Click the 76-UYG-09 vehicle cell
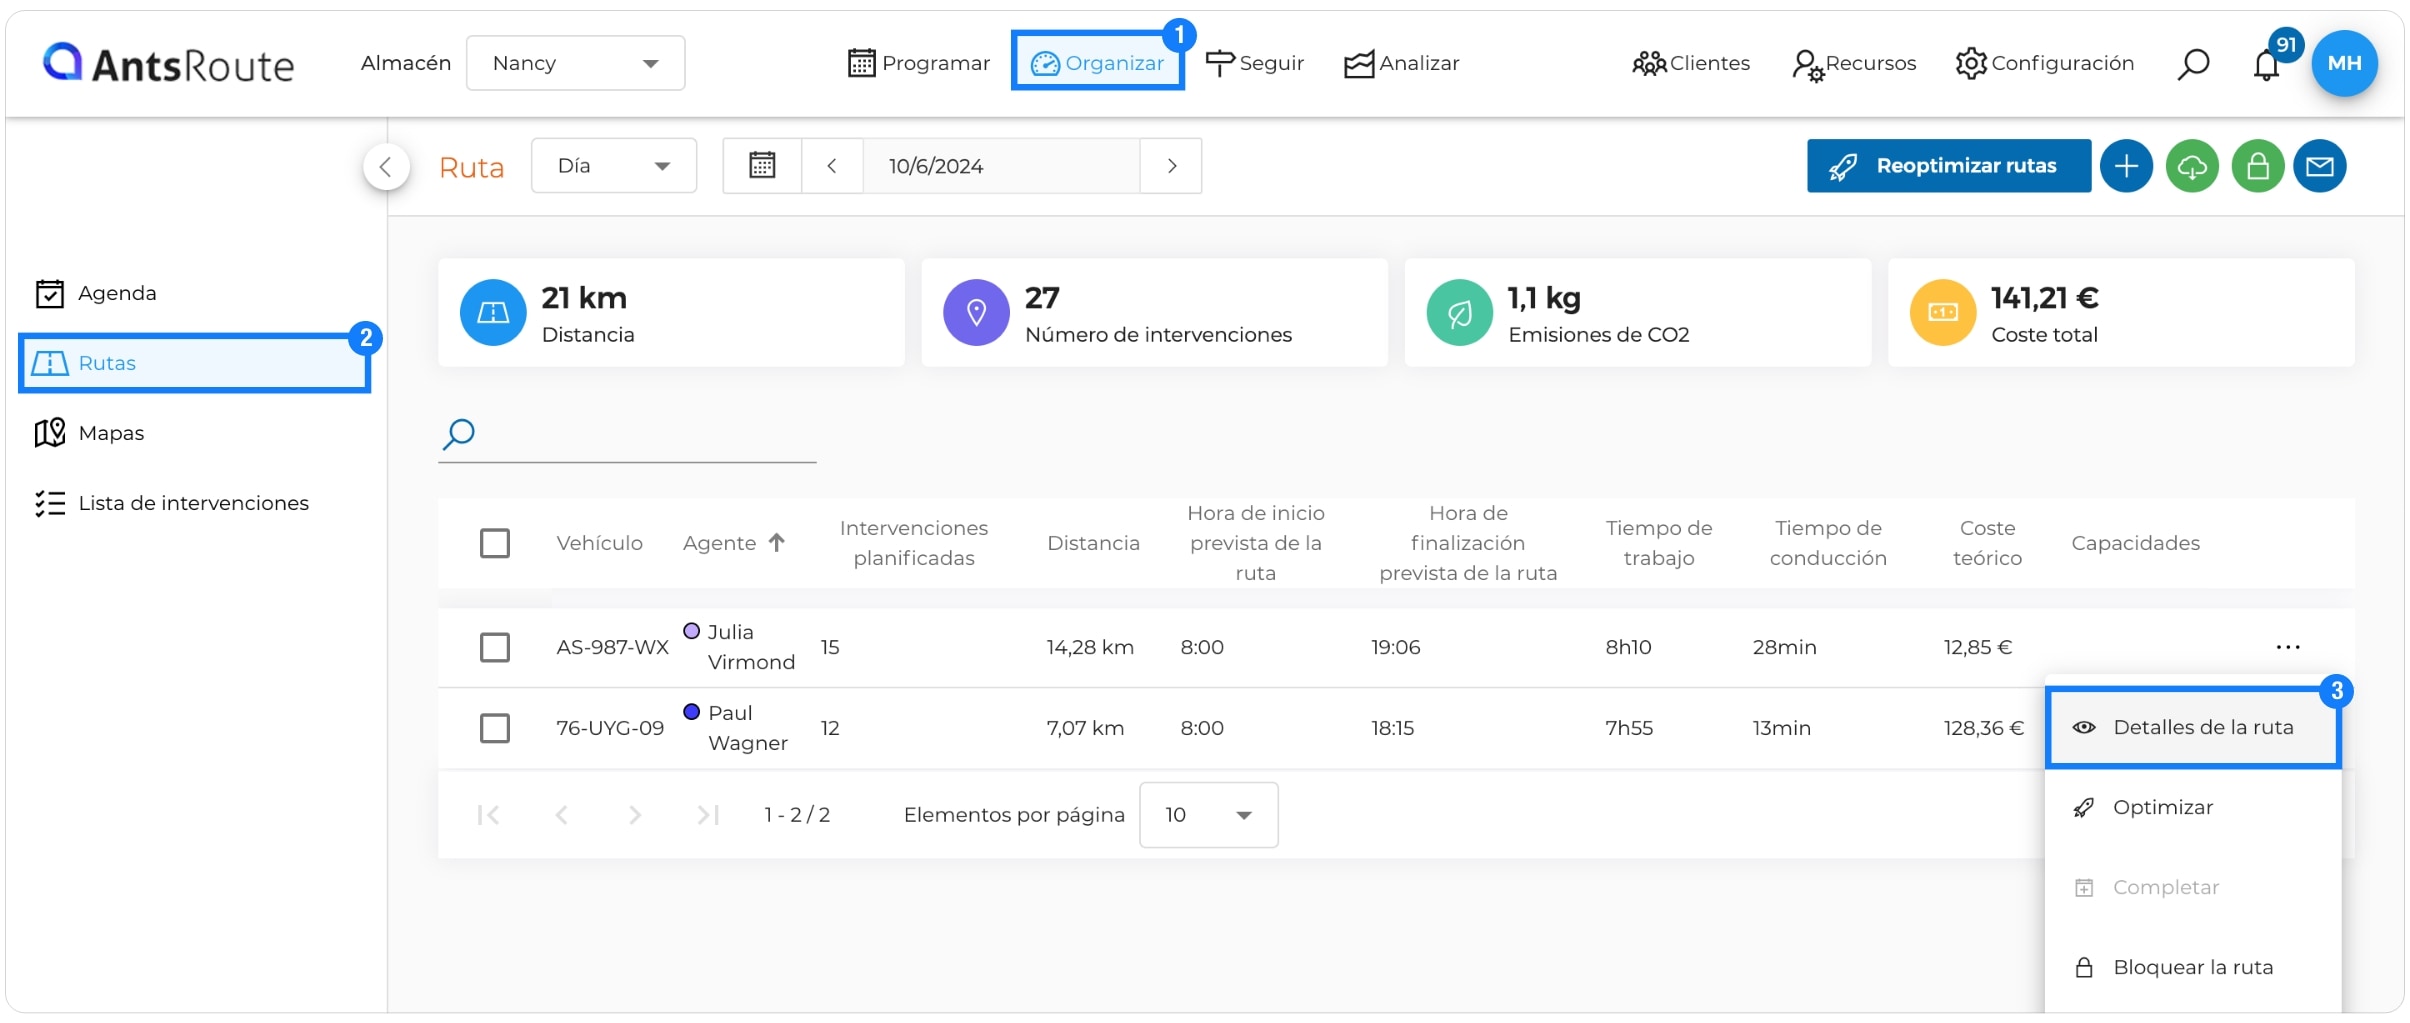The height and width of the screenshot is (1023, 2410). 610,728
